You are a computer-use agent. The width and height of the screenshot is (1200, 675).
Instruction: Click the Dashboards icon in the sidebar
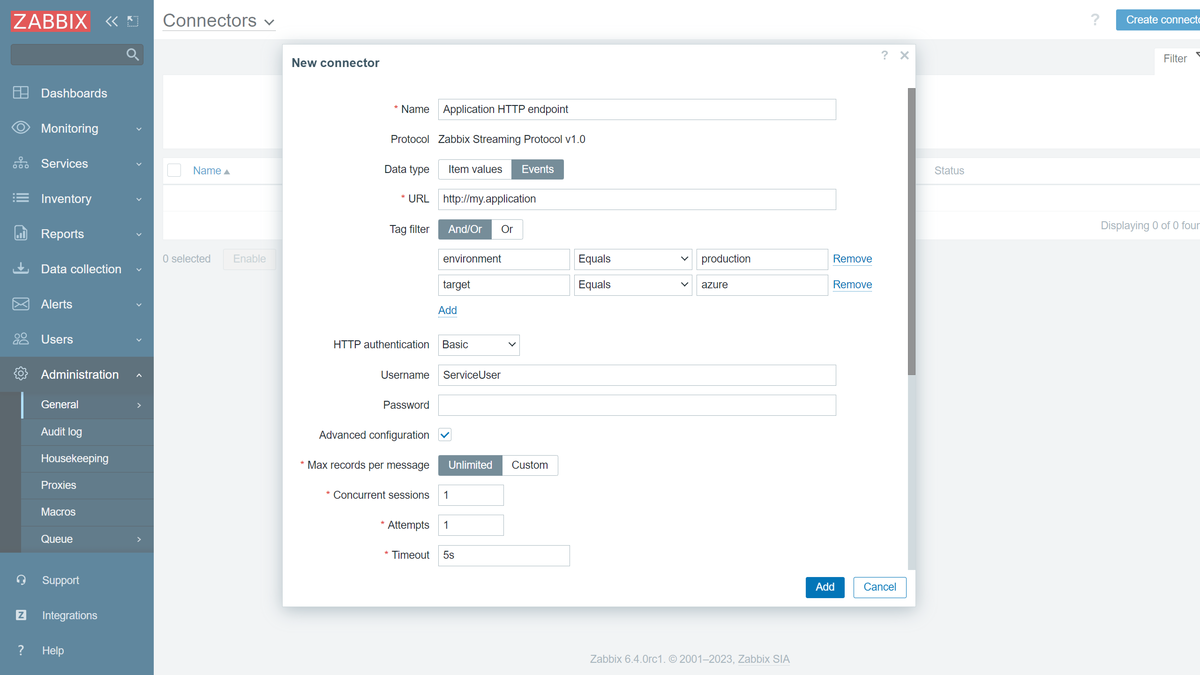(21, 93)
